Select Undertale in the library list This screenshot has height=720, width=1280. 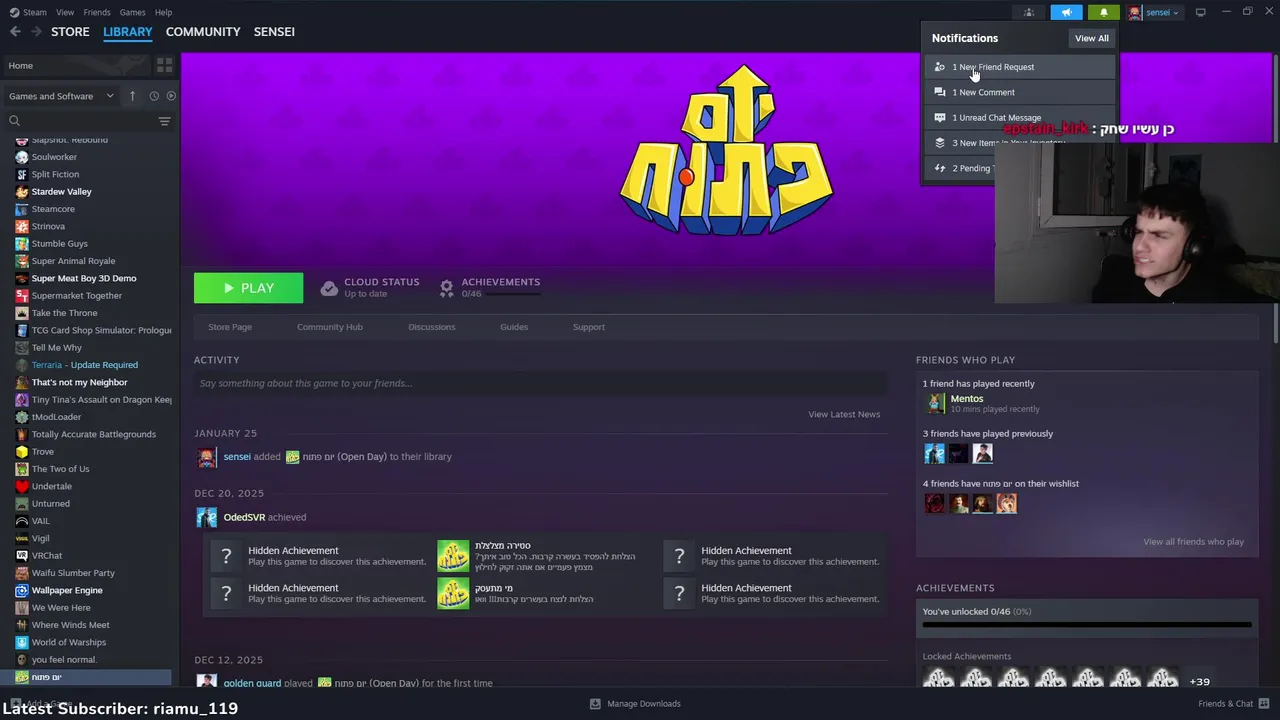pyautogui.click(x=52, y=486)
